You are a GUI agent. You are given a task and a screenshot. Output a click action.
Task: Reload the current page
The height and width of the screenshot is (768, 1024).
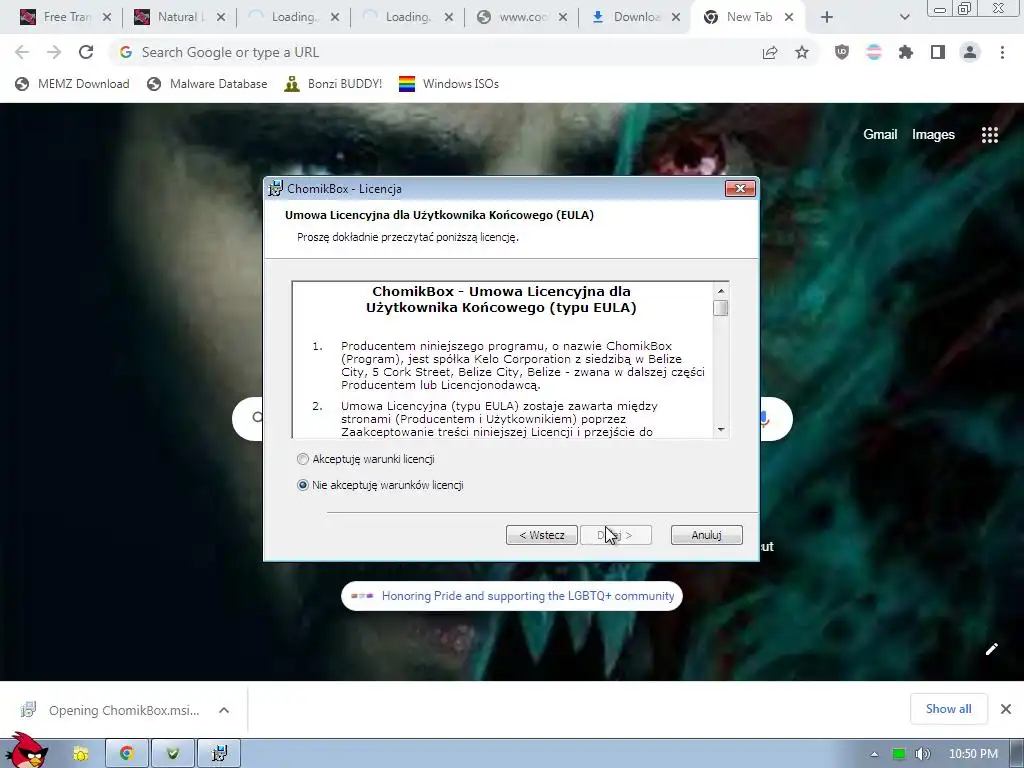[86, 52]
